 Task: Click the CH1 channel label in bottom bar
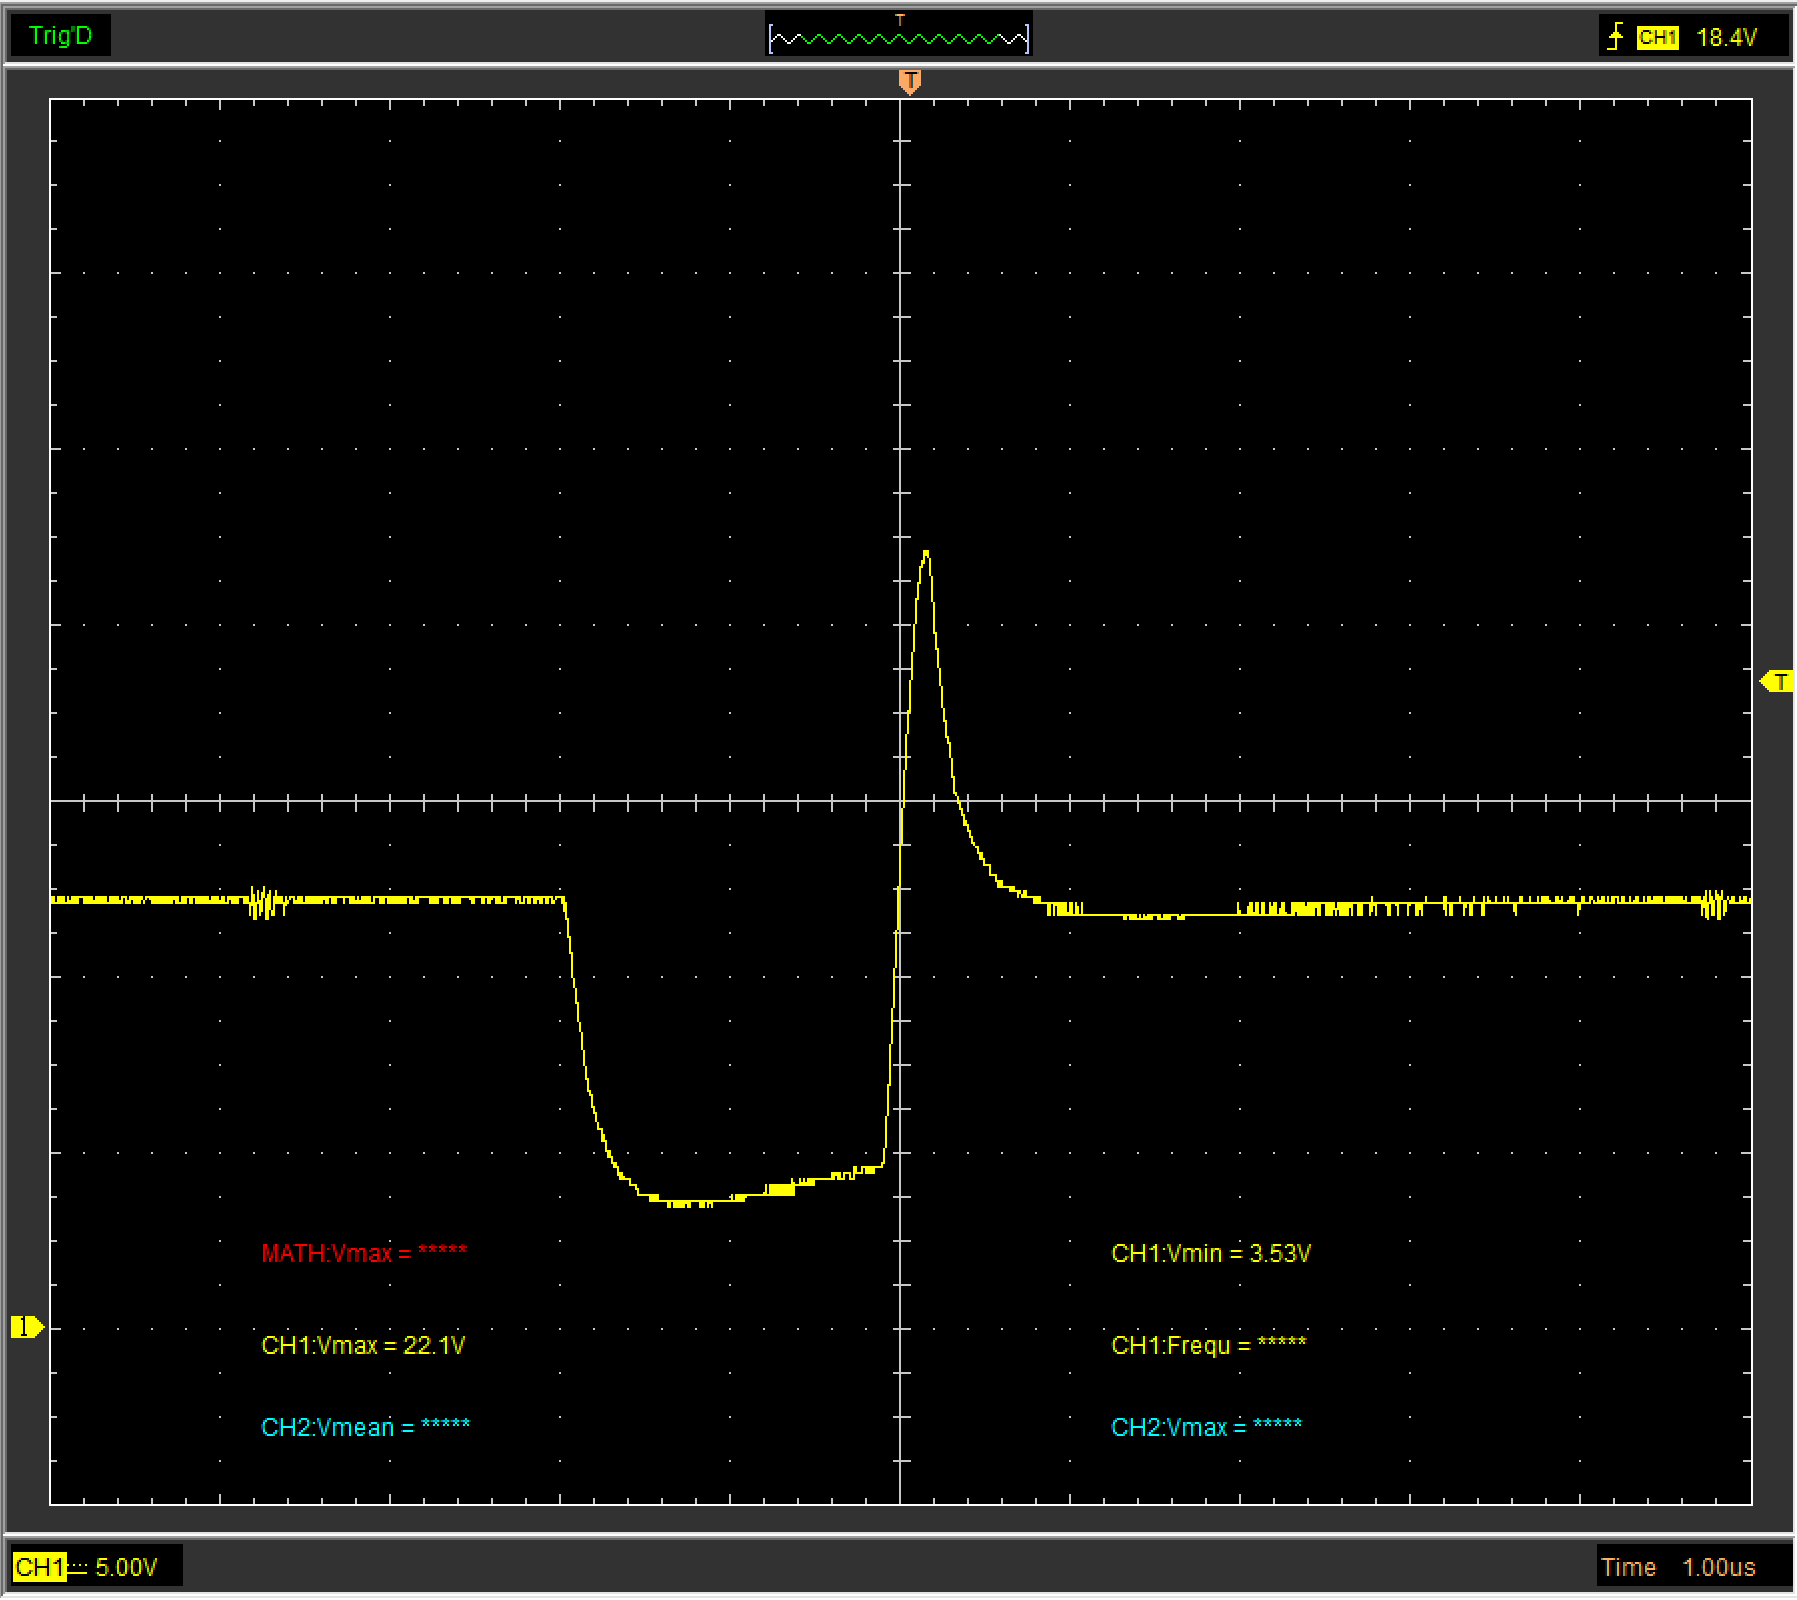[39, 1567]
